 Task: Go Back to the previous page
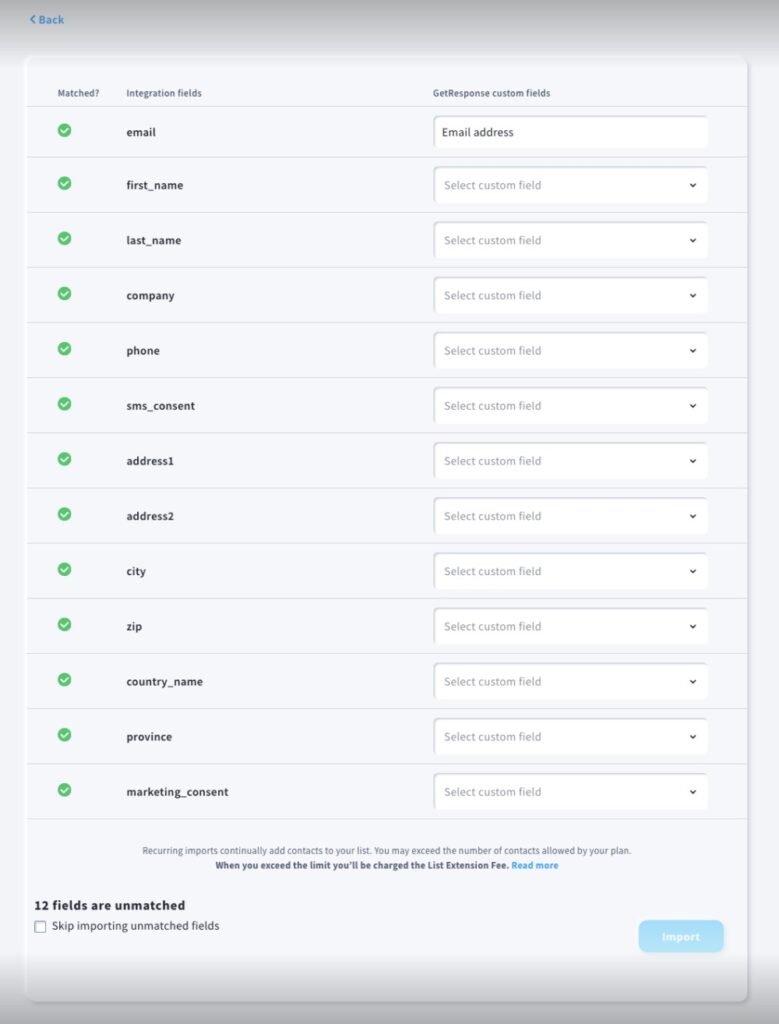coord(46,20)
